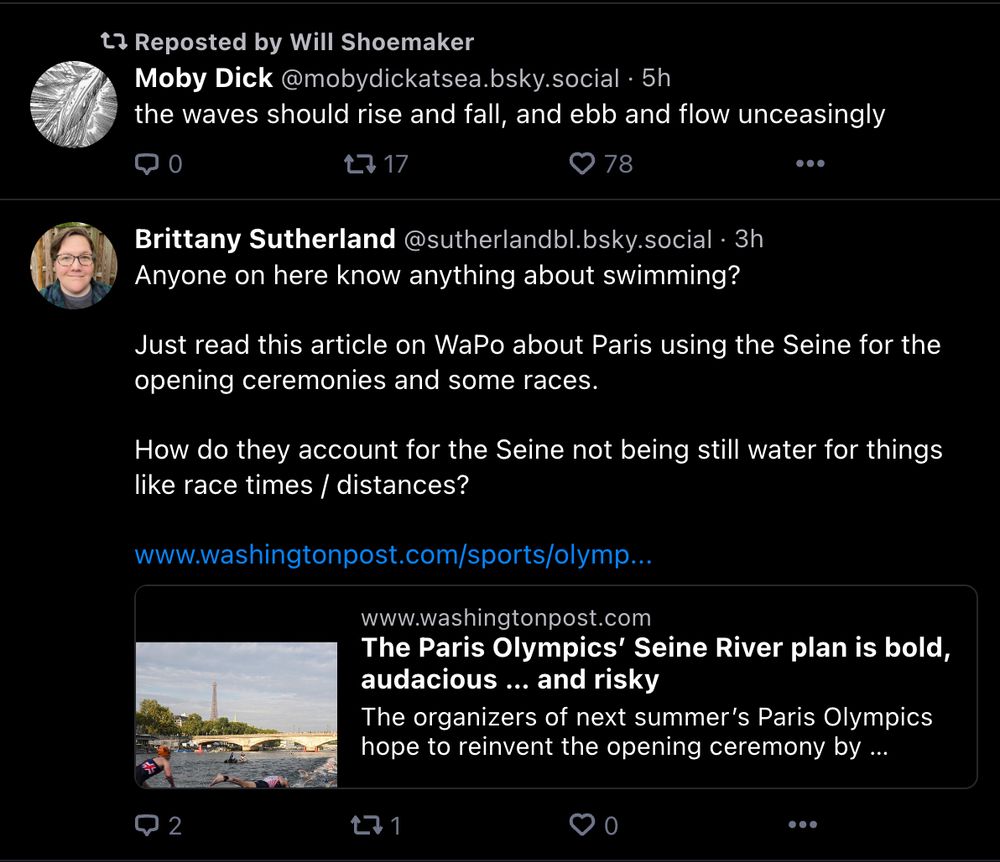Screen dimensions: 1000x862
Task: Open the @sutherlandbl.bsky.social handle
Action: pyautogui.click(x=558, y=240)
